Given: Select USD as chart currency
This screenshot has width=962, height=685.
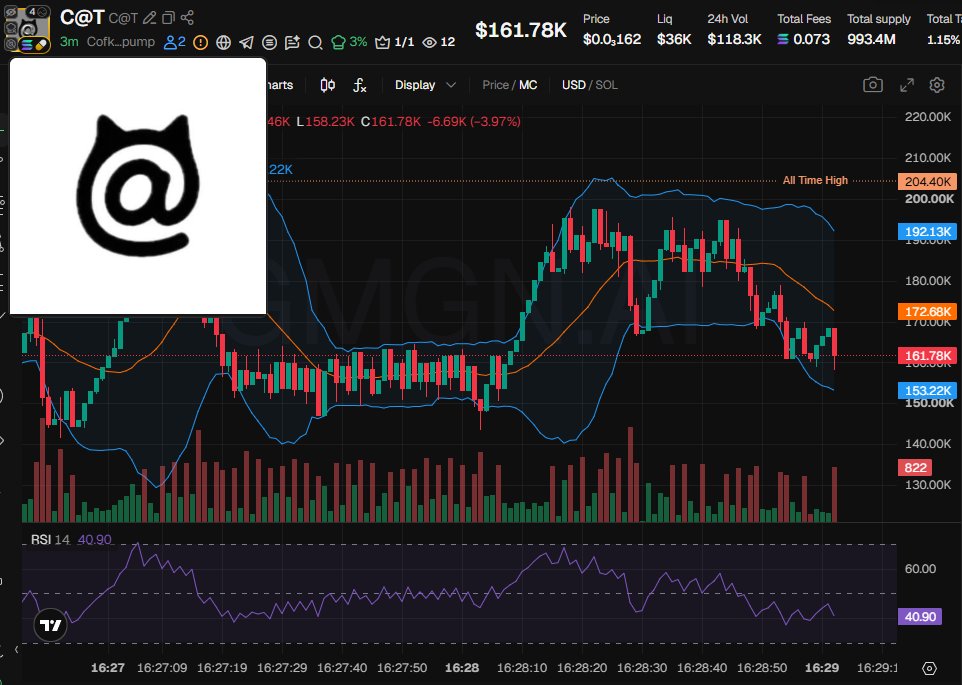Looking at the screenshot, I should pyautogui.click(x=574, y=85).
